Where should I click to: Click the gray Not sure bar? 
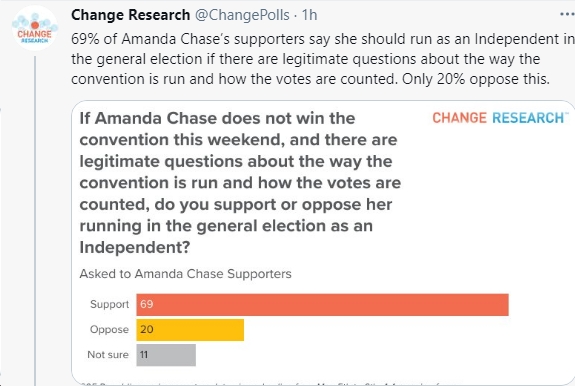[x=166, y=355]
